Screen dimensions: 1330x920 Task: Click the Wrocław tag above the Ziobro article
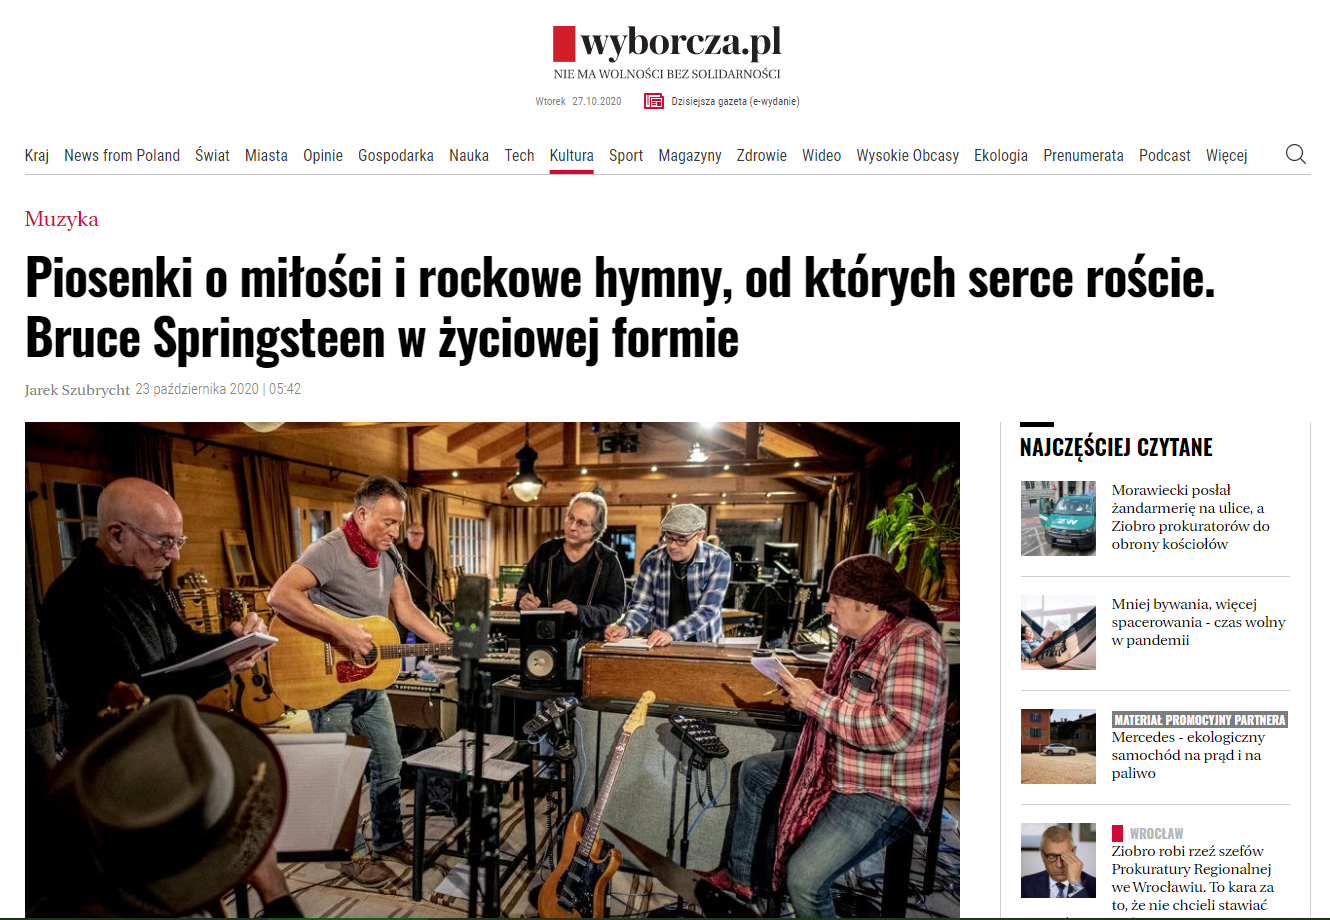[1156, 833]
